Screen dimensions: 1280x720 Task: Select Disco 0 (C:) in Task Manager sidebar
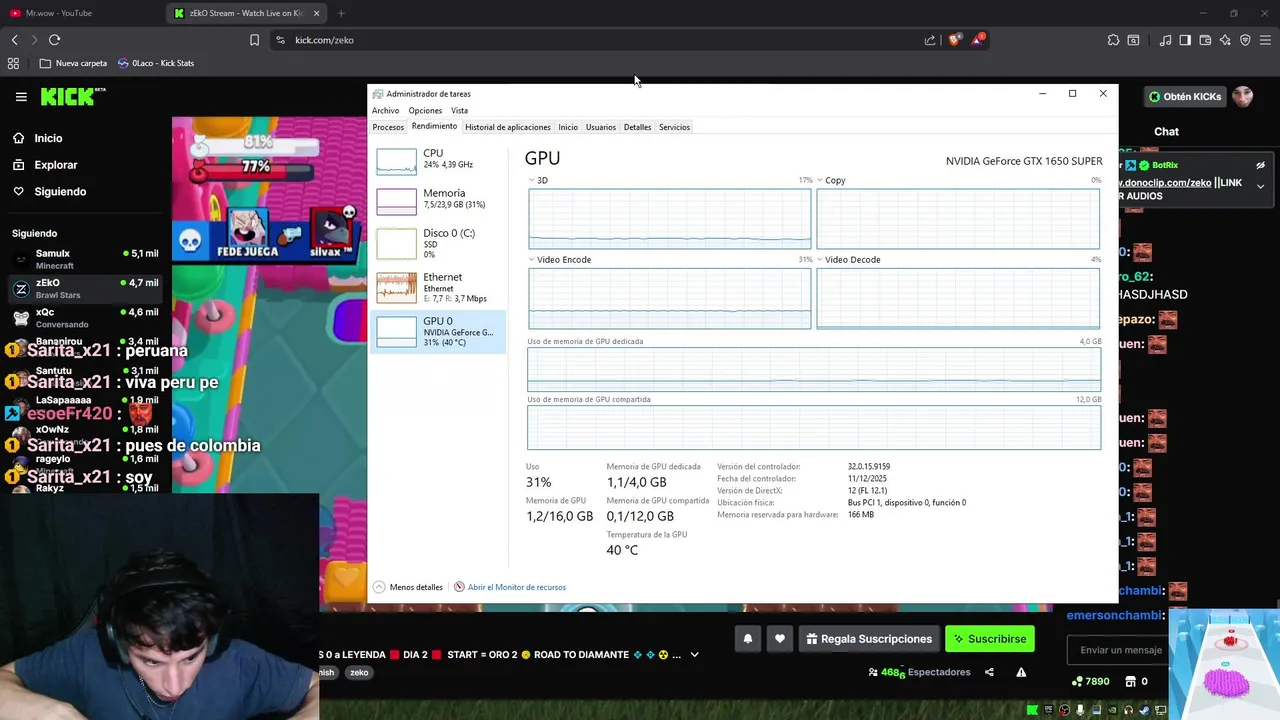pos(438,243)
